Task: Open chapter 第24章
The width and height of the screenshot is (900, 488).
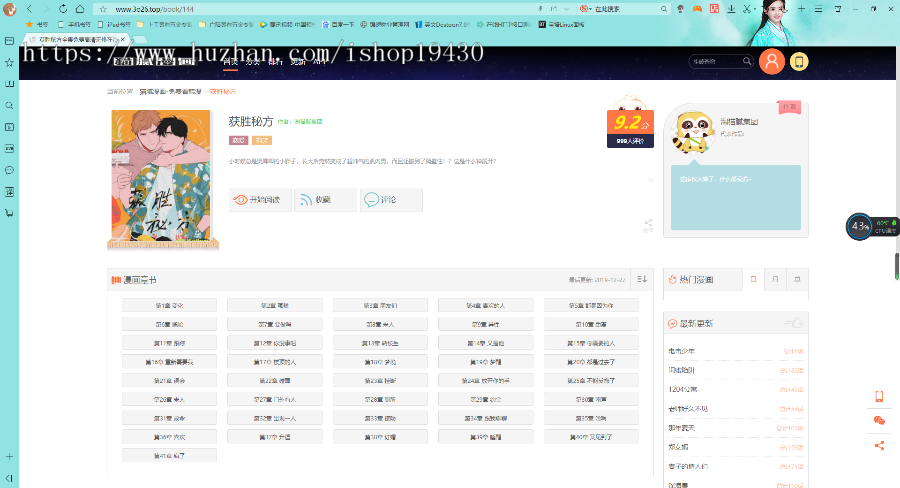Action: [x=486, y=381]
